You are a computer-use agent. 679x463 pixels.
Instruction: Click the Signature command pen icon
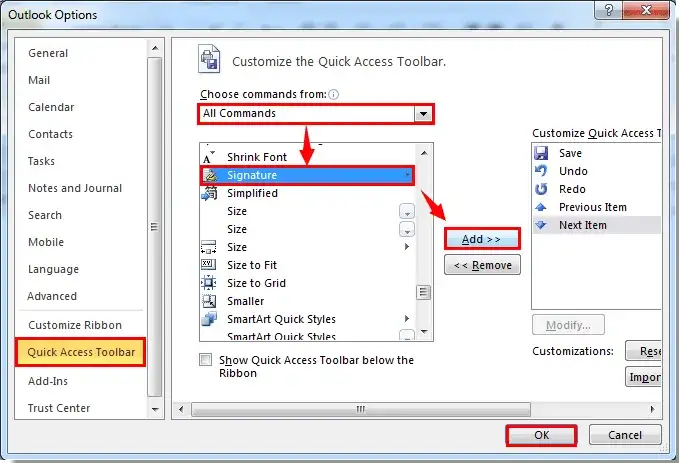coord(210,175)
